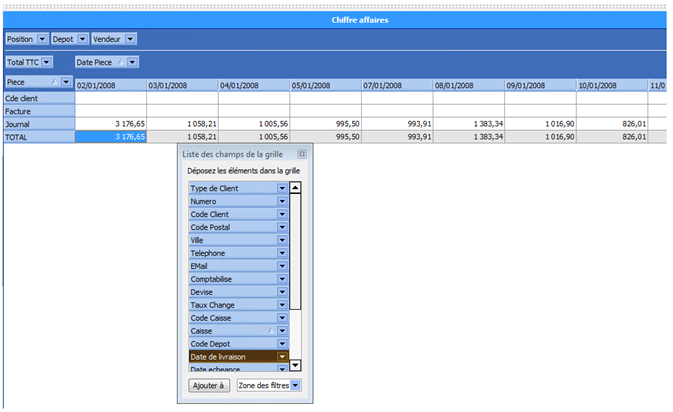Click the field list scroll up arrow
673x412 pixels.
tap(295, 188)
